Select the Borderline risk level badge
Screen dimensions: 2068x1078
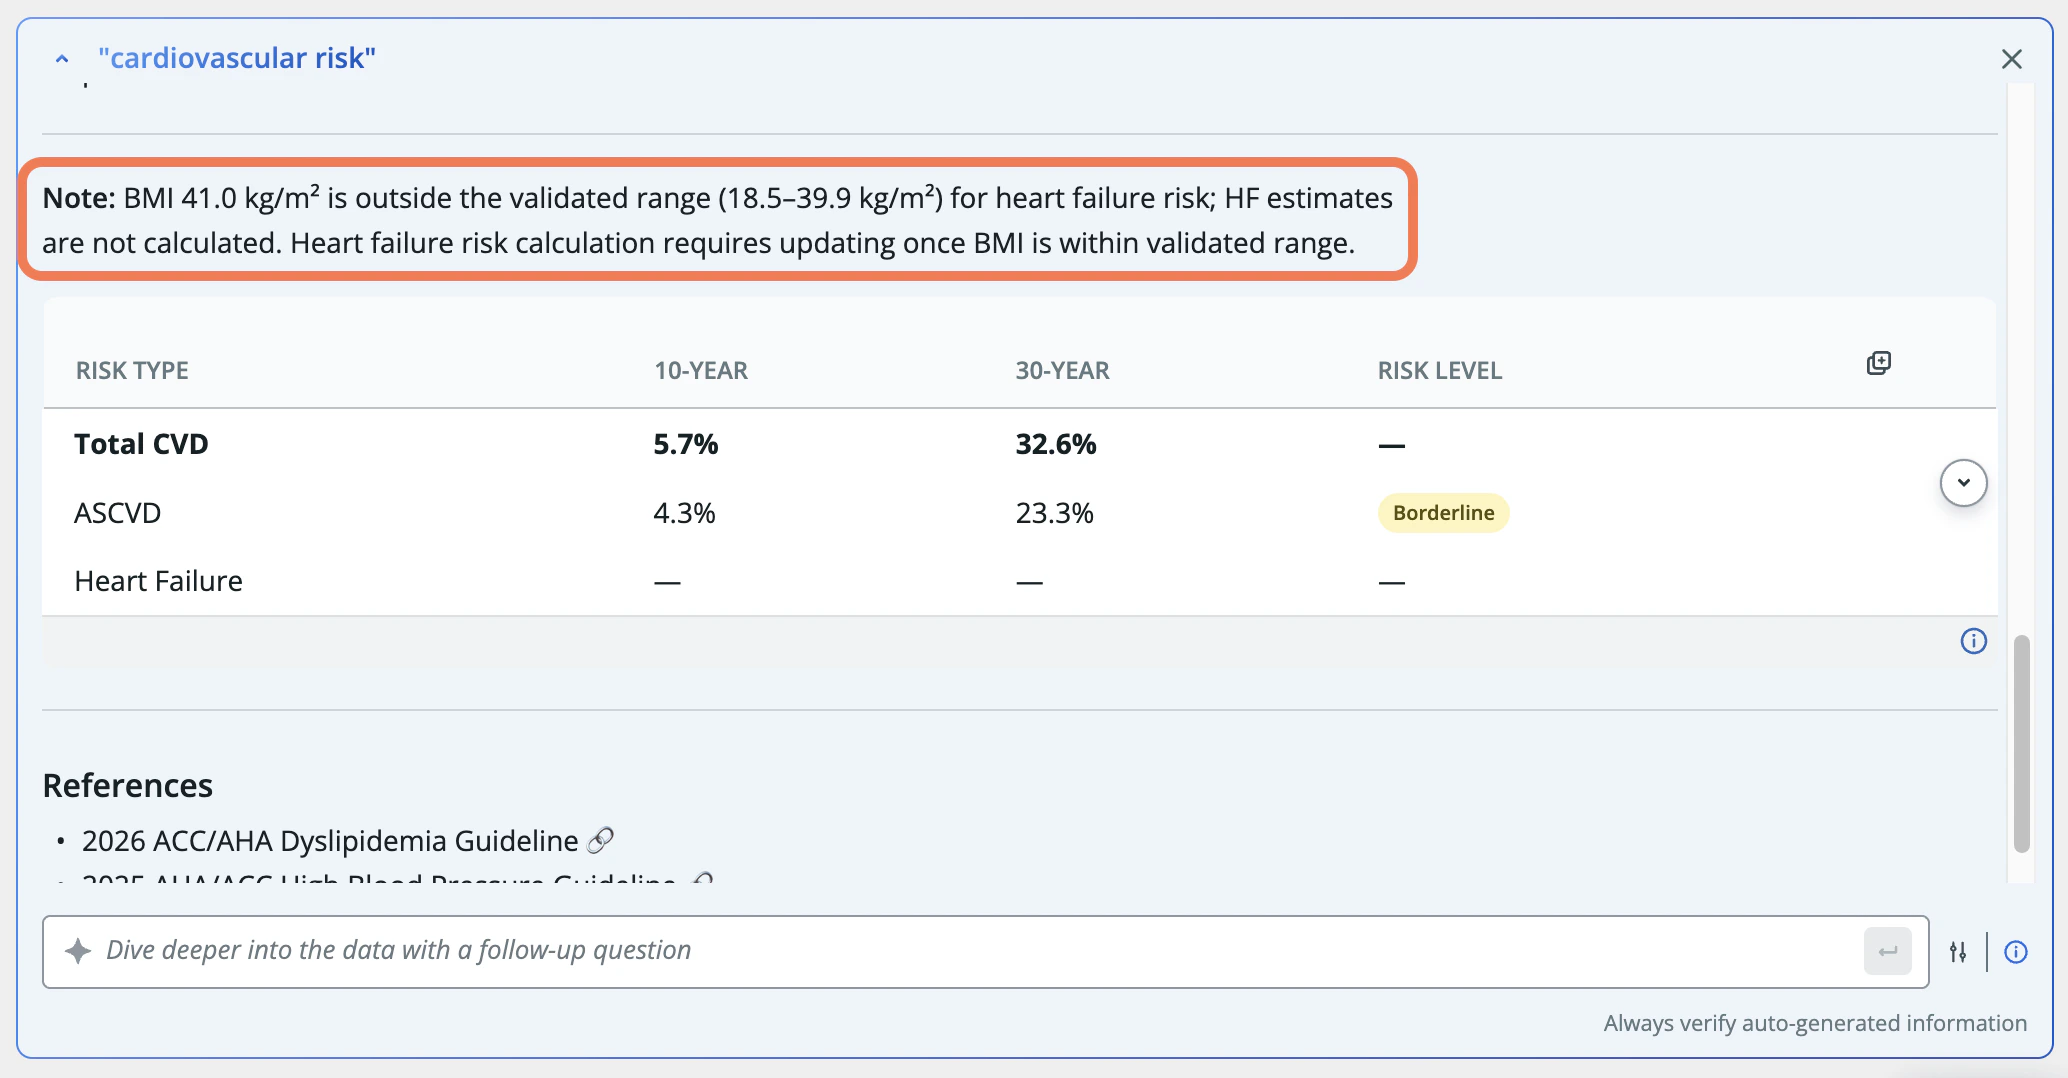1443,512
